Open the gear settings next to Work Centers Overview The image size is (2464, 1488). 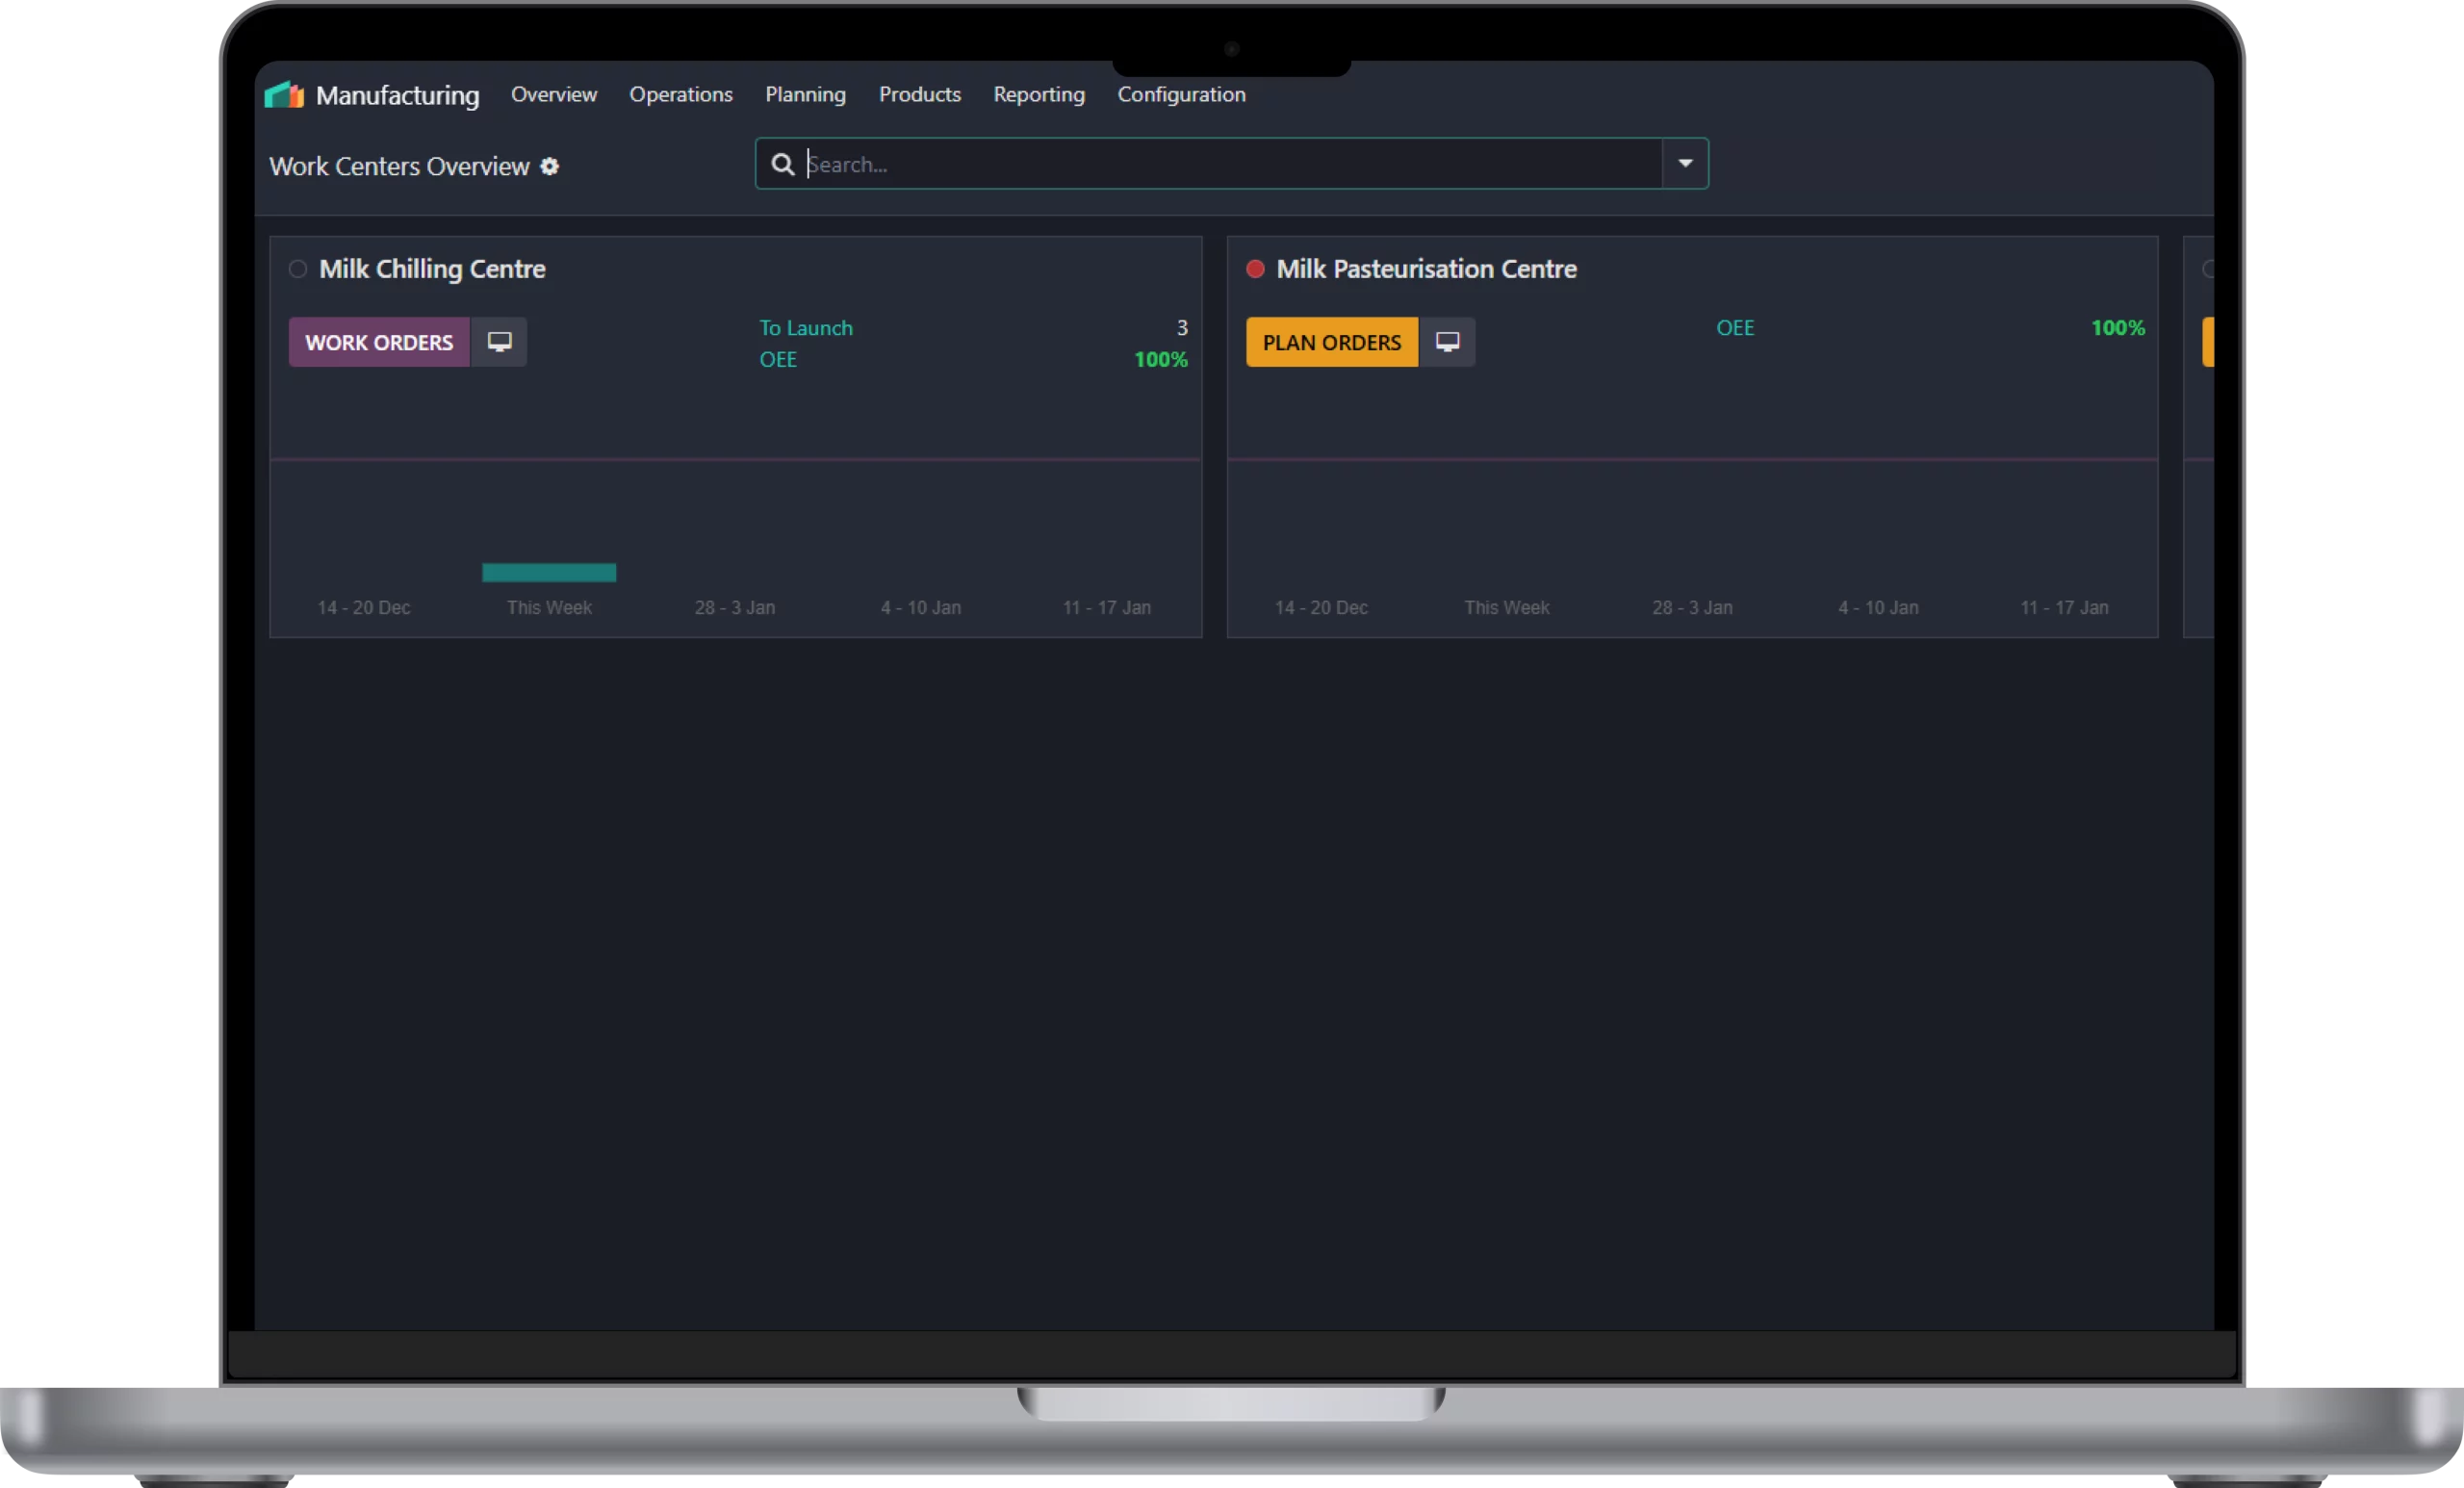[x=549, y=166]
